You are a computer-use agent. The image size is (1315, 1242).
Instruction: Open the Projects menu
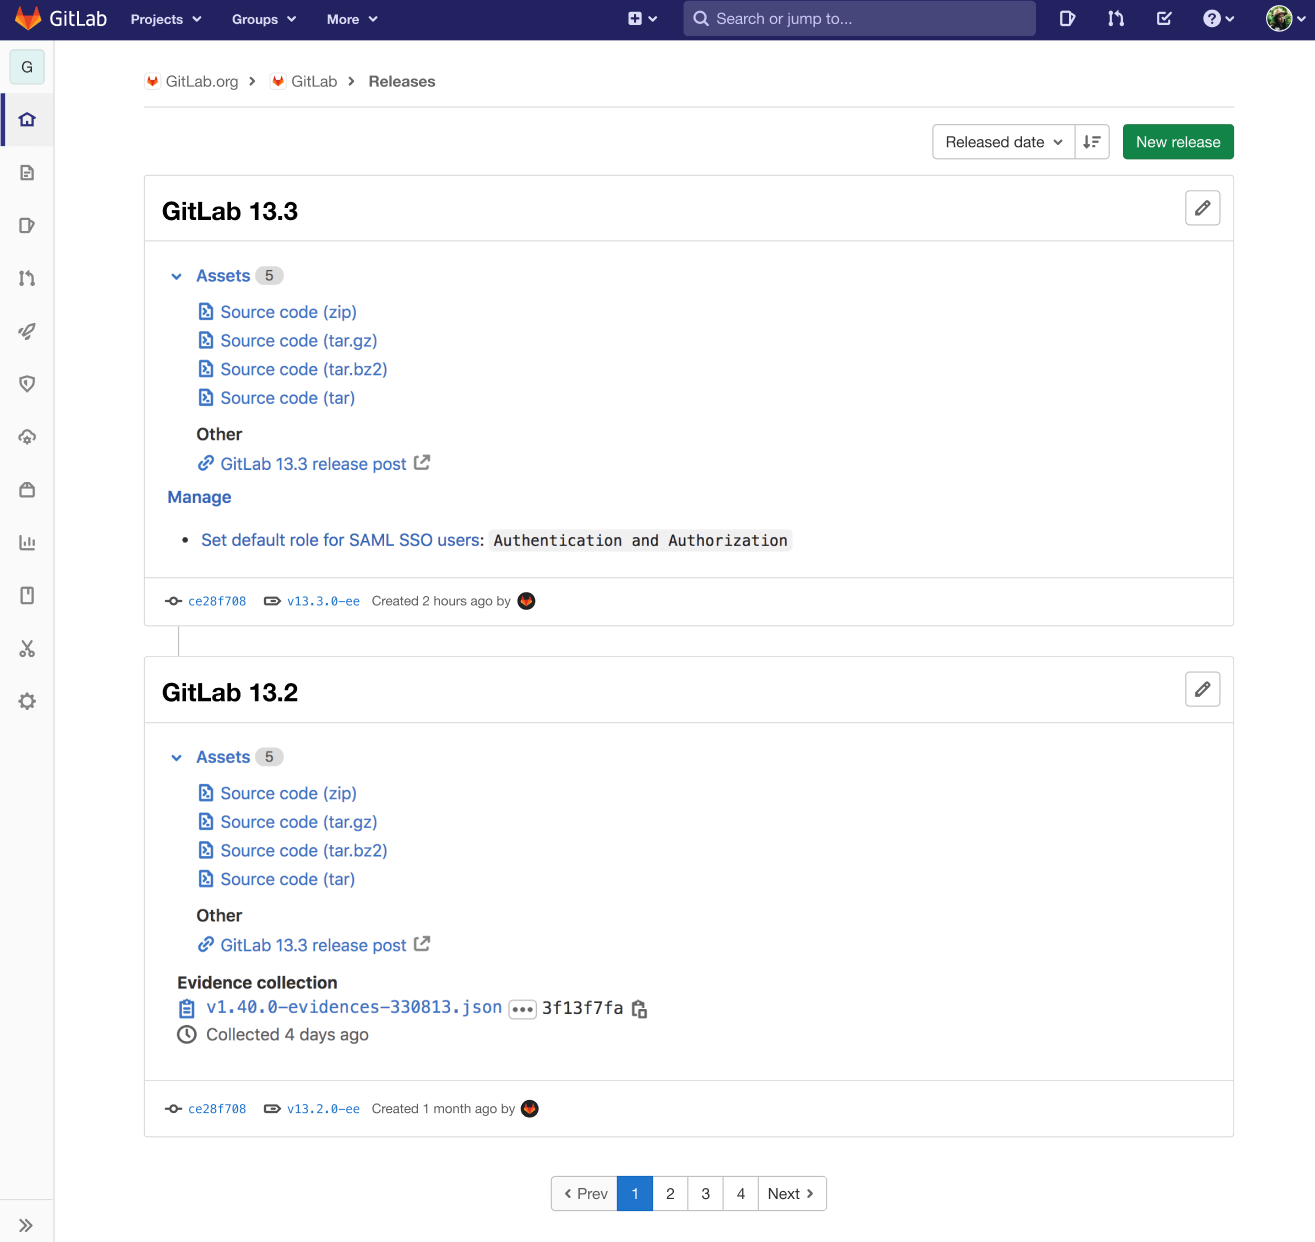pyautogui.click(x=165, y=19)
